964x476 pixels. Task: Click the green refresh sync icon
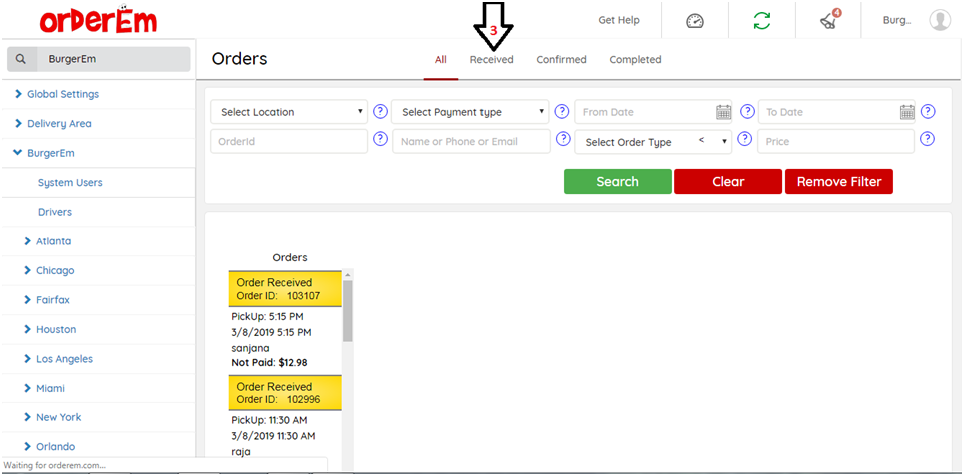click(x=762, y=21)
